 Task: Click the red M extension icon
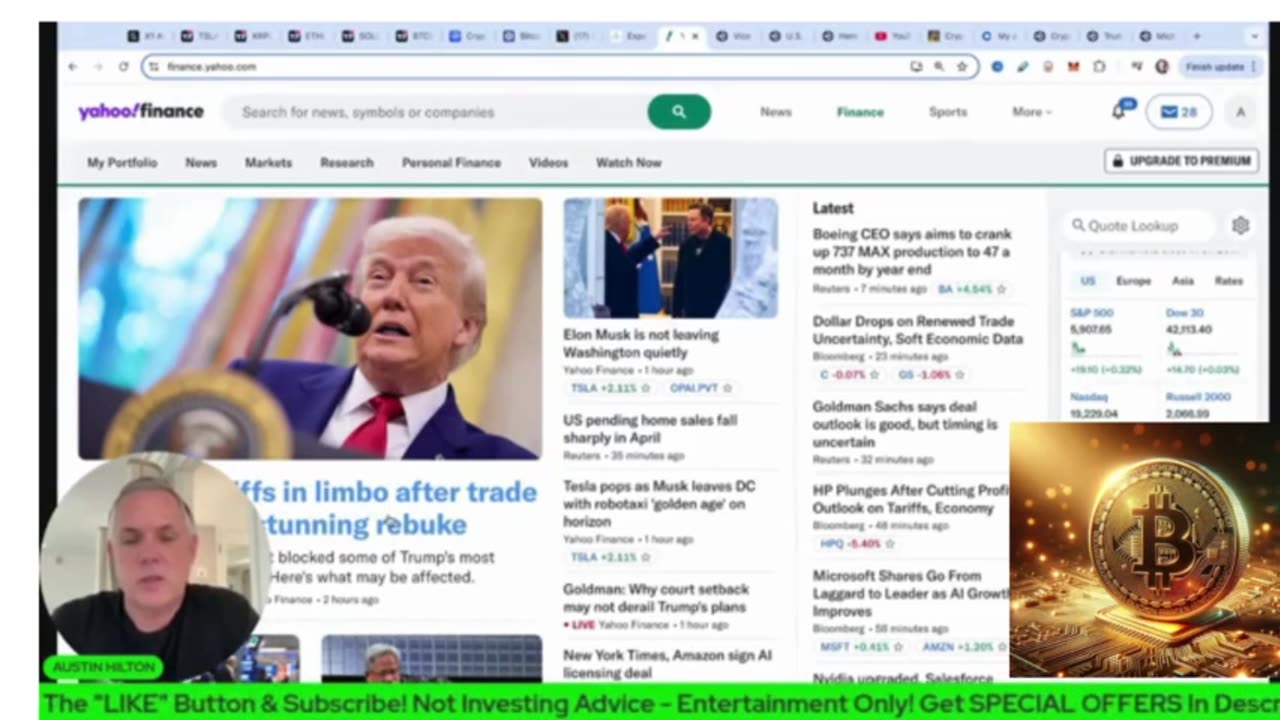pyautogui.click(x=1073, y=67)
